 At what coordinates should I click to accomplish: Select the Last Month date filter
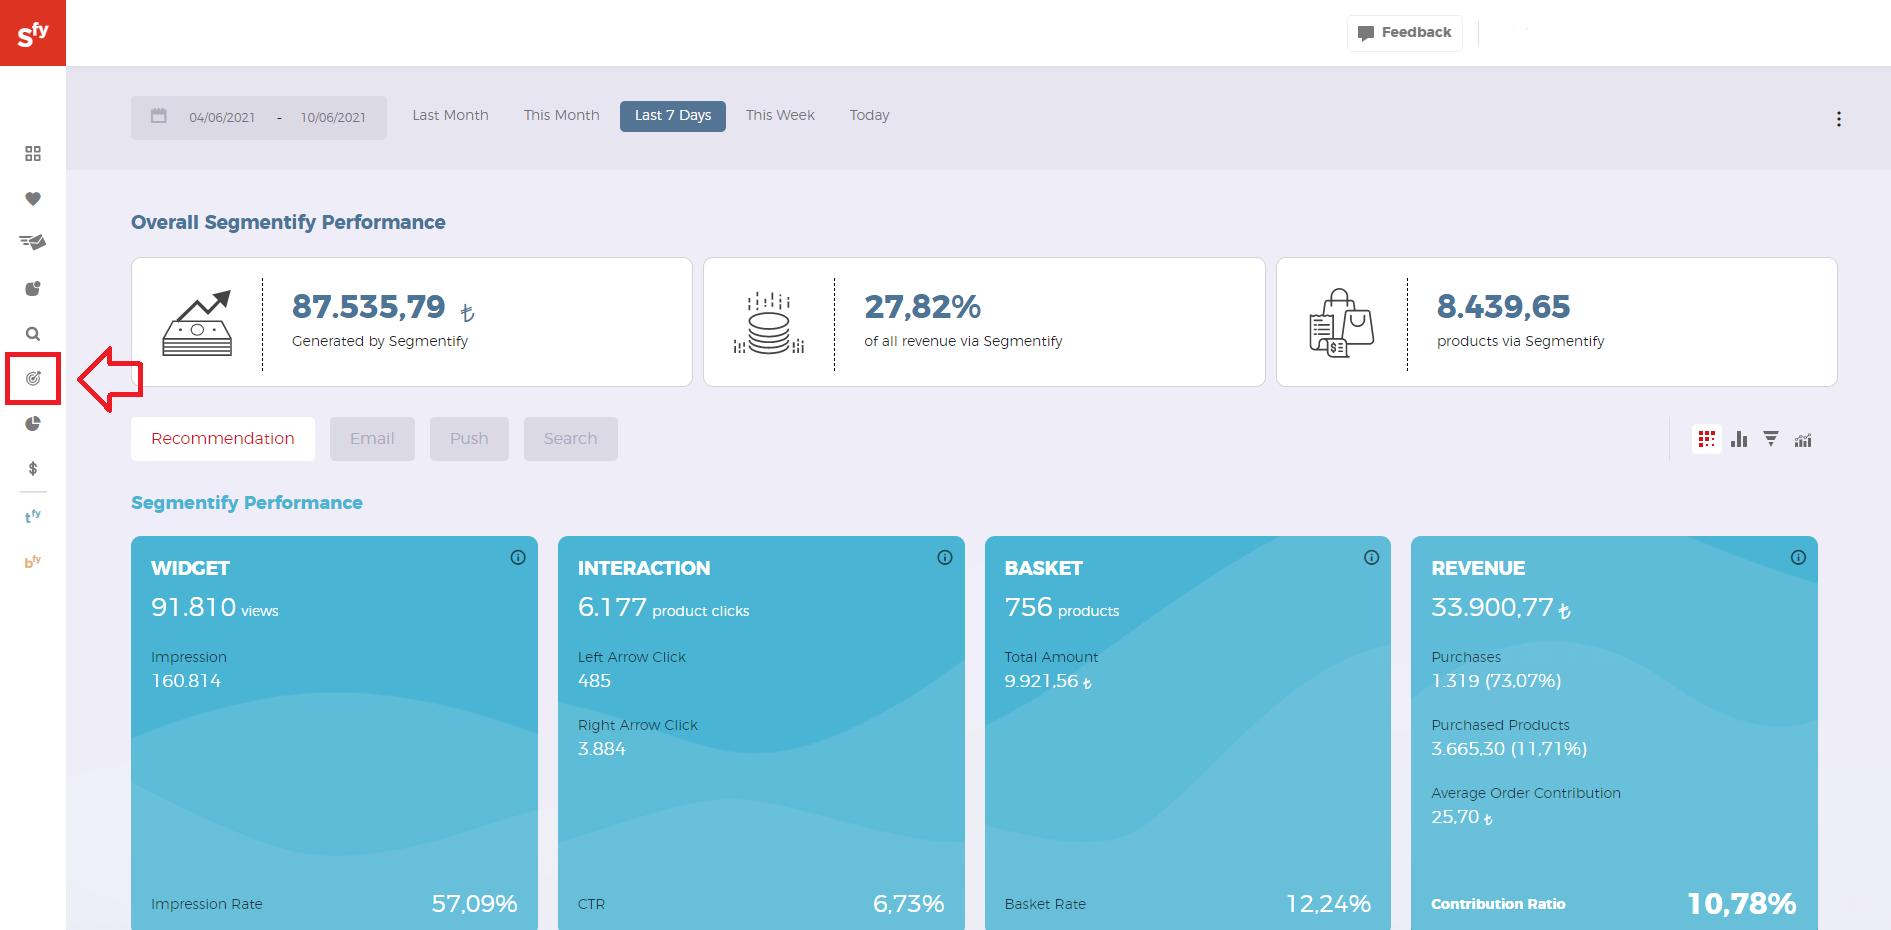451,115
